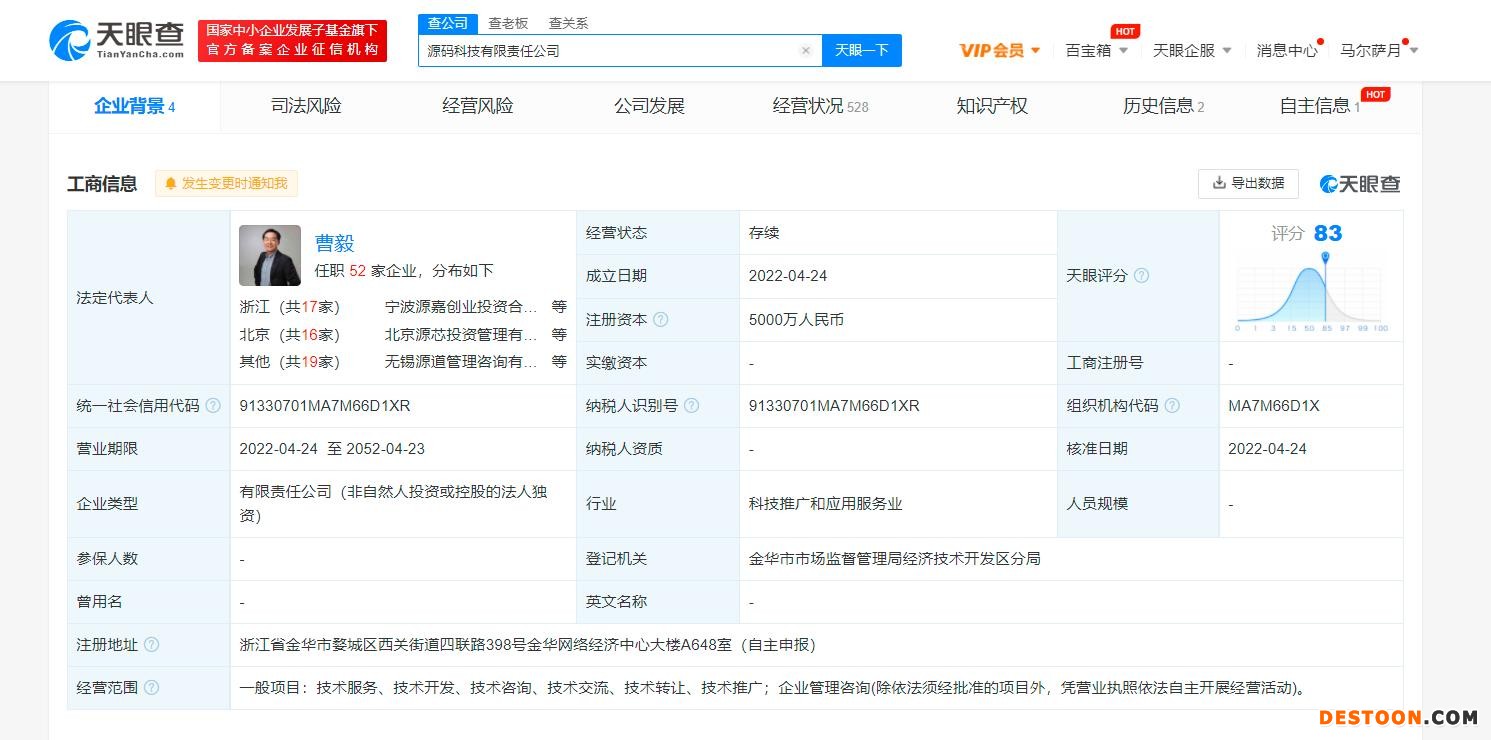Click help icon beside 注册地址
Image resolution: width=1491 pixels, height=740 pixels.
[151, 645]
